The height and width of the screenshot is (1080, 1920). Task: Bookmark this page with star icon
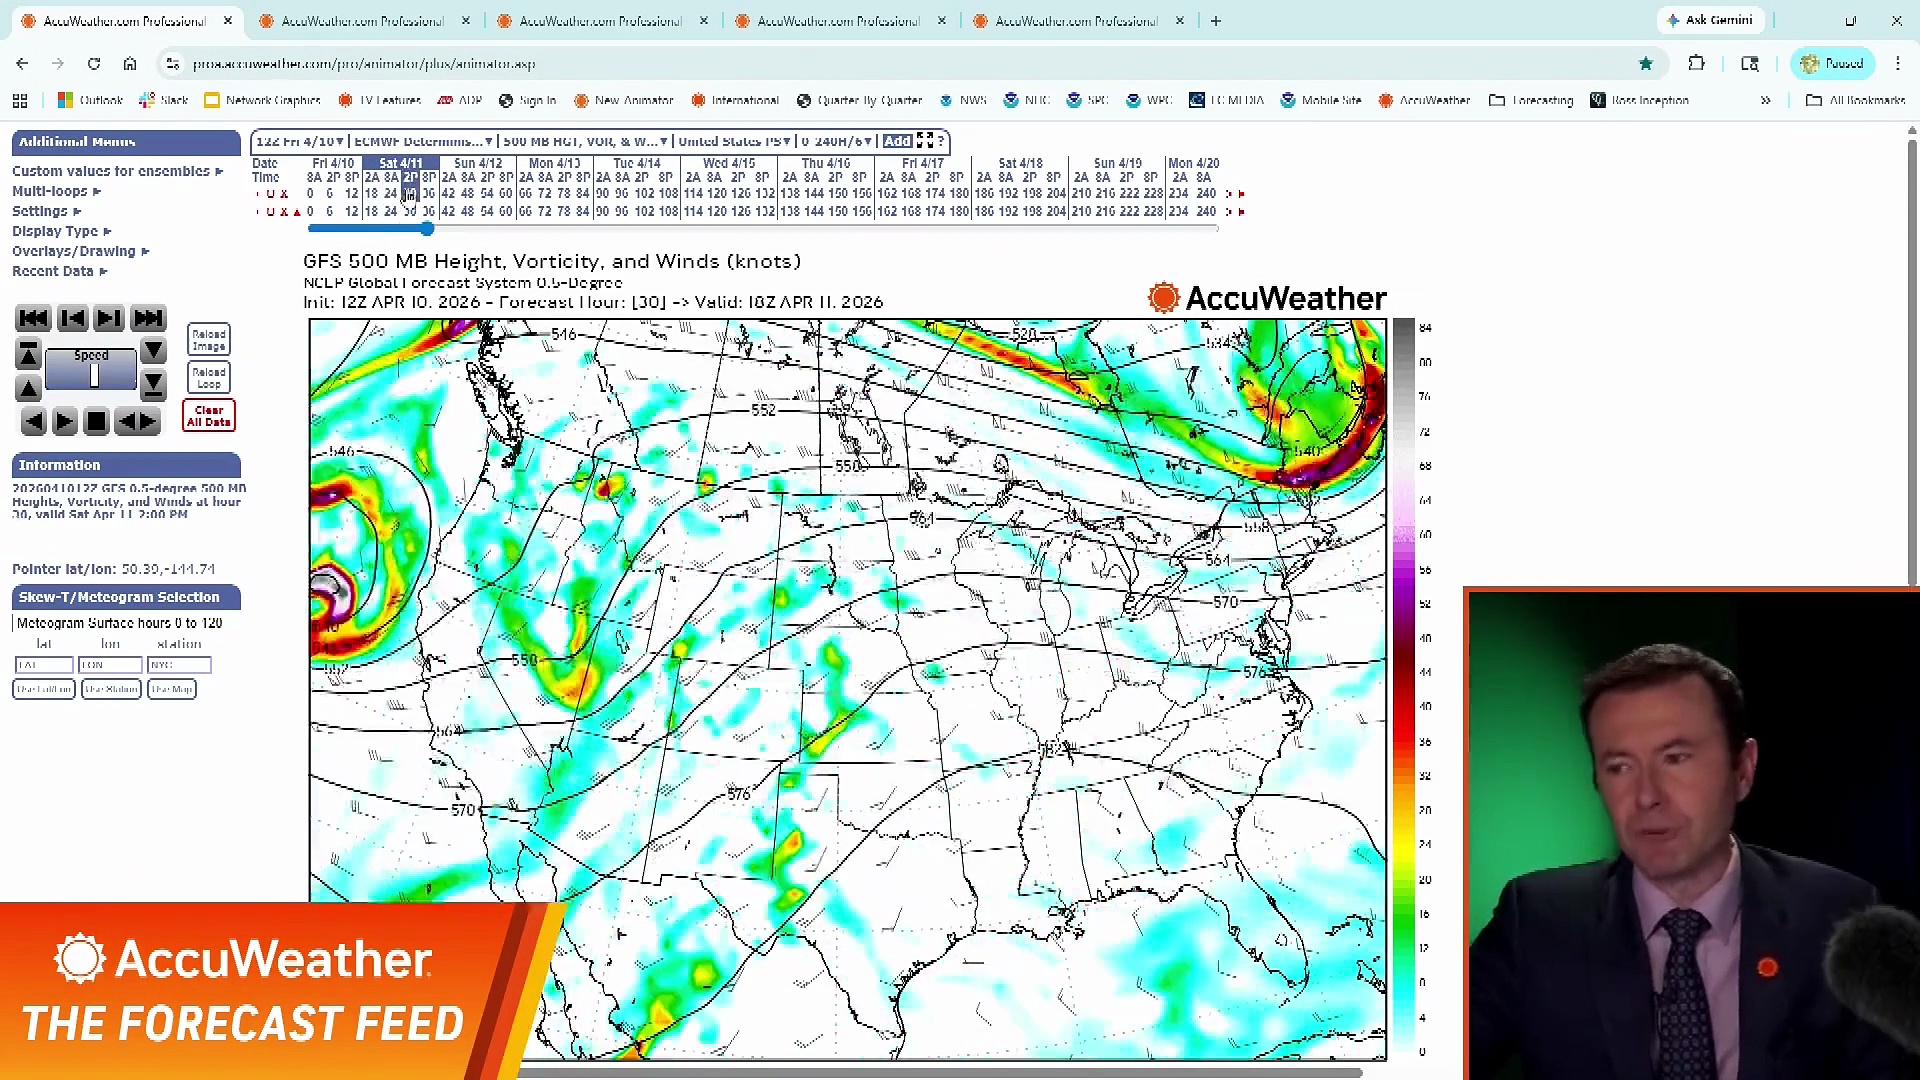[1646, 63]
